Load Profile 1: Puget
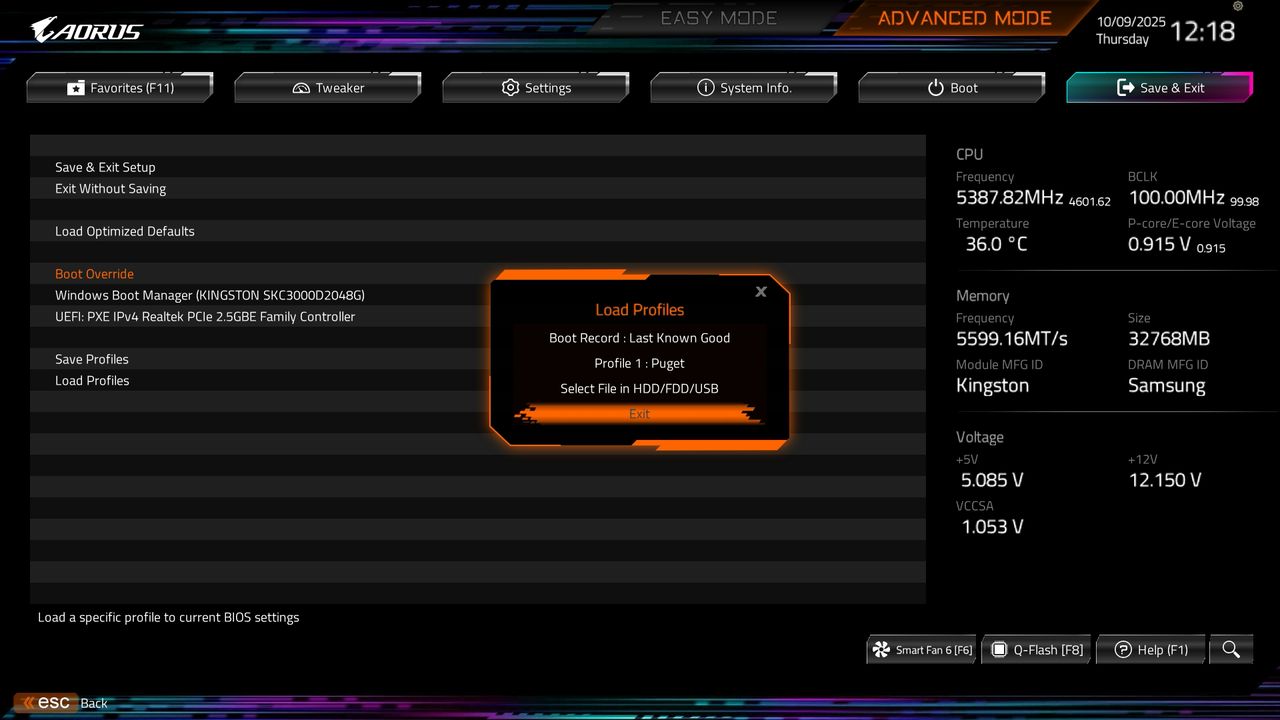The image size is (1280, 720). click(x=639, y=363)
